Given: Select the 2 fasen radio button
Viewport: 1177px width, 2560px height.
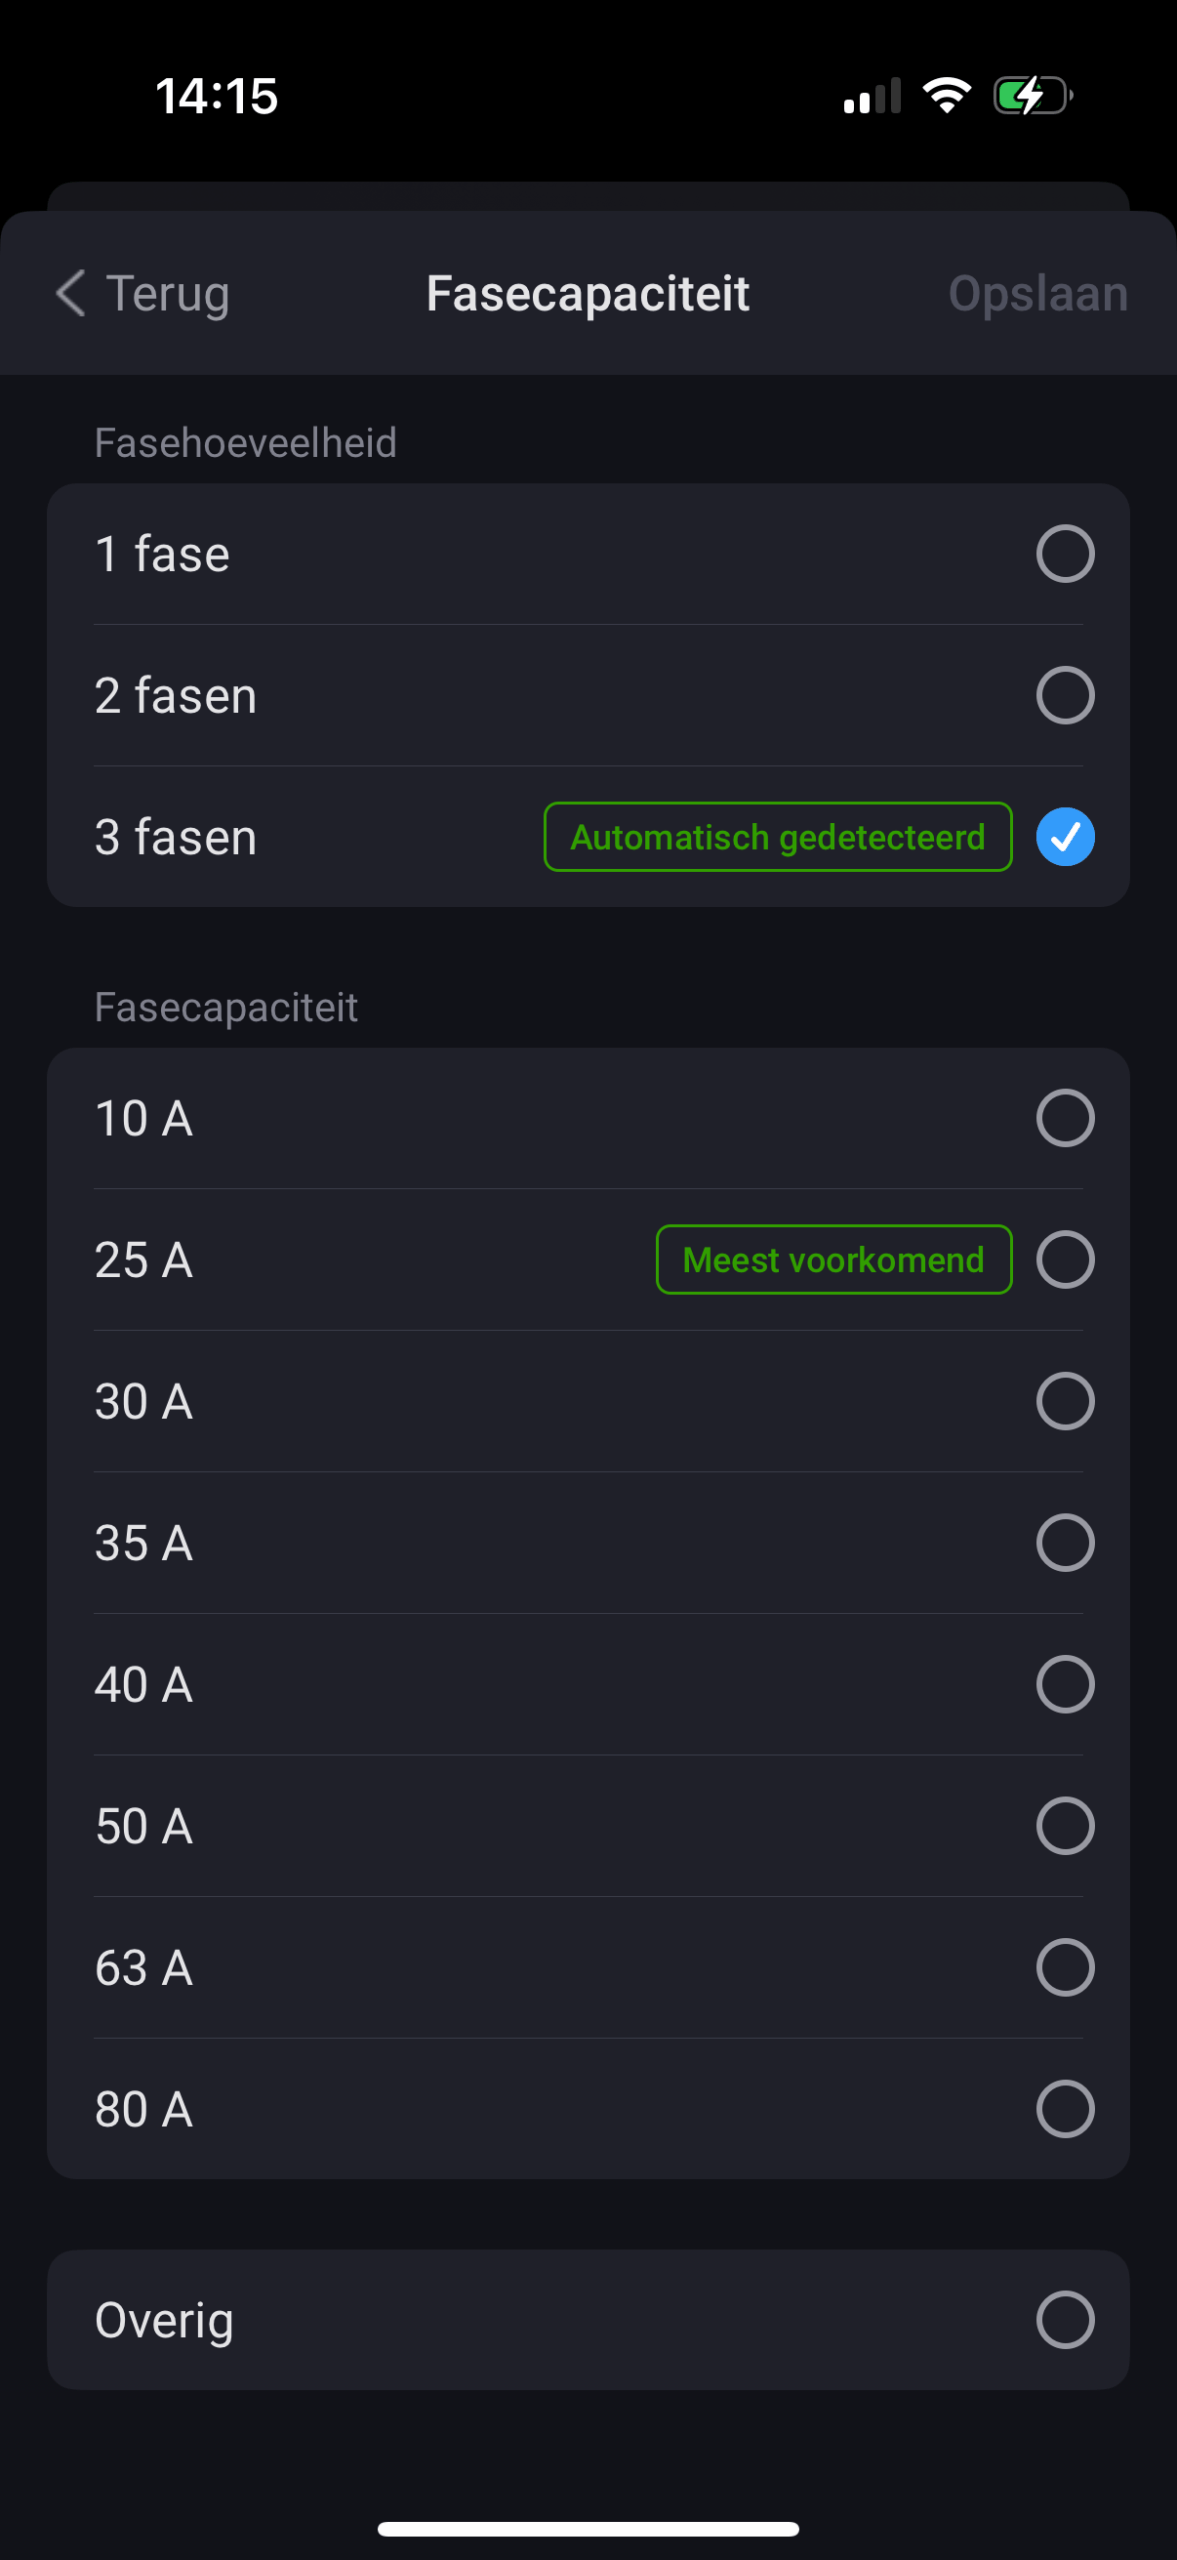Looking at the screenshot, I should [x=1065, y=695].
